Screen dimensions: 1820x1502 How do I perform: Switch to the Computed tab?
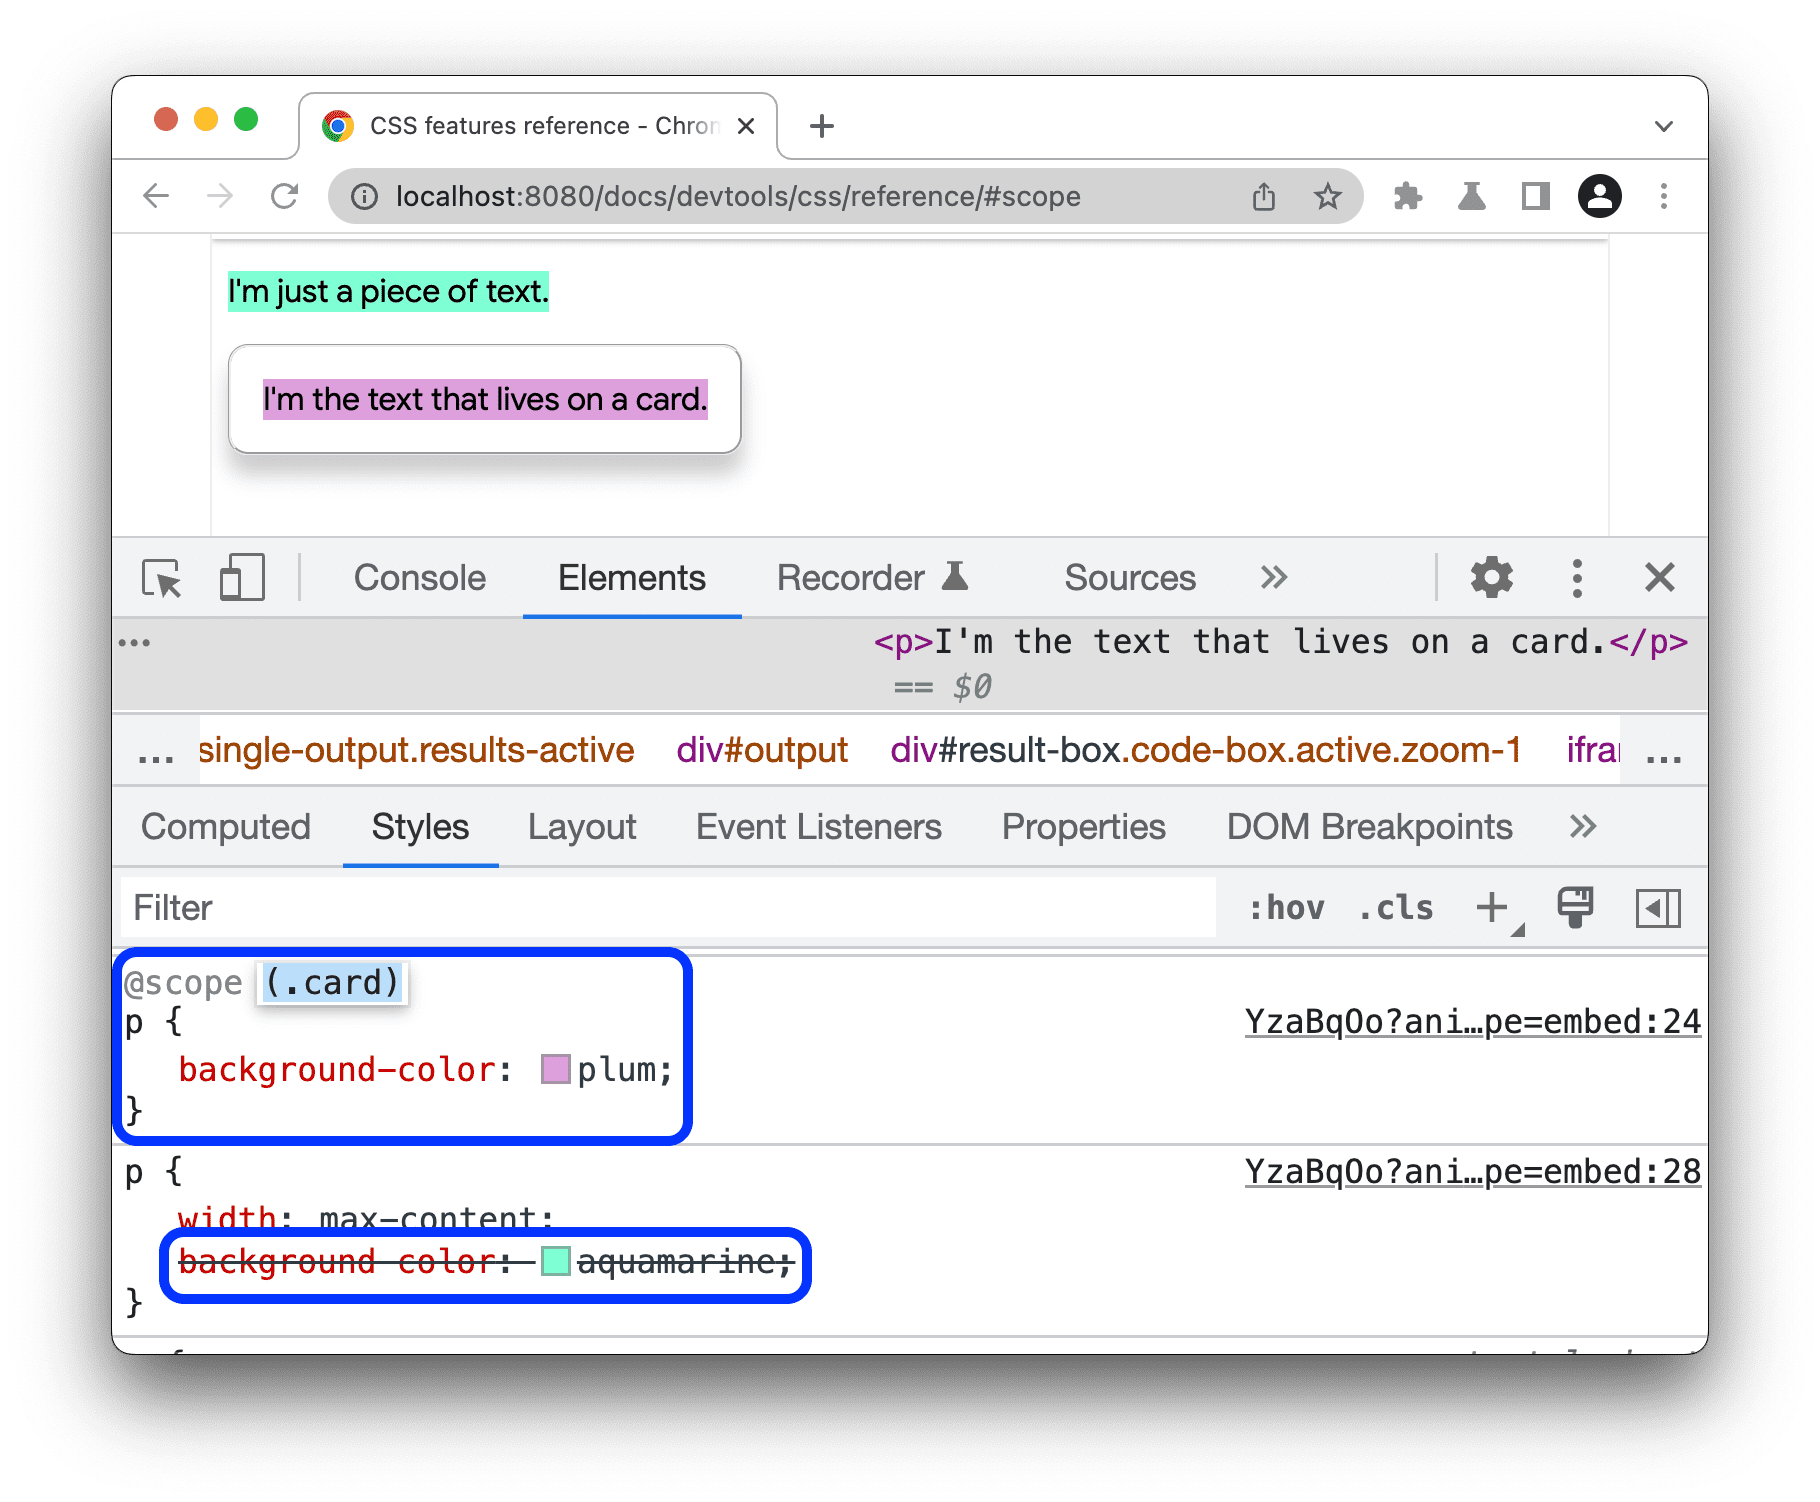coord(226,827)
